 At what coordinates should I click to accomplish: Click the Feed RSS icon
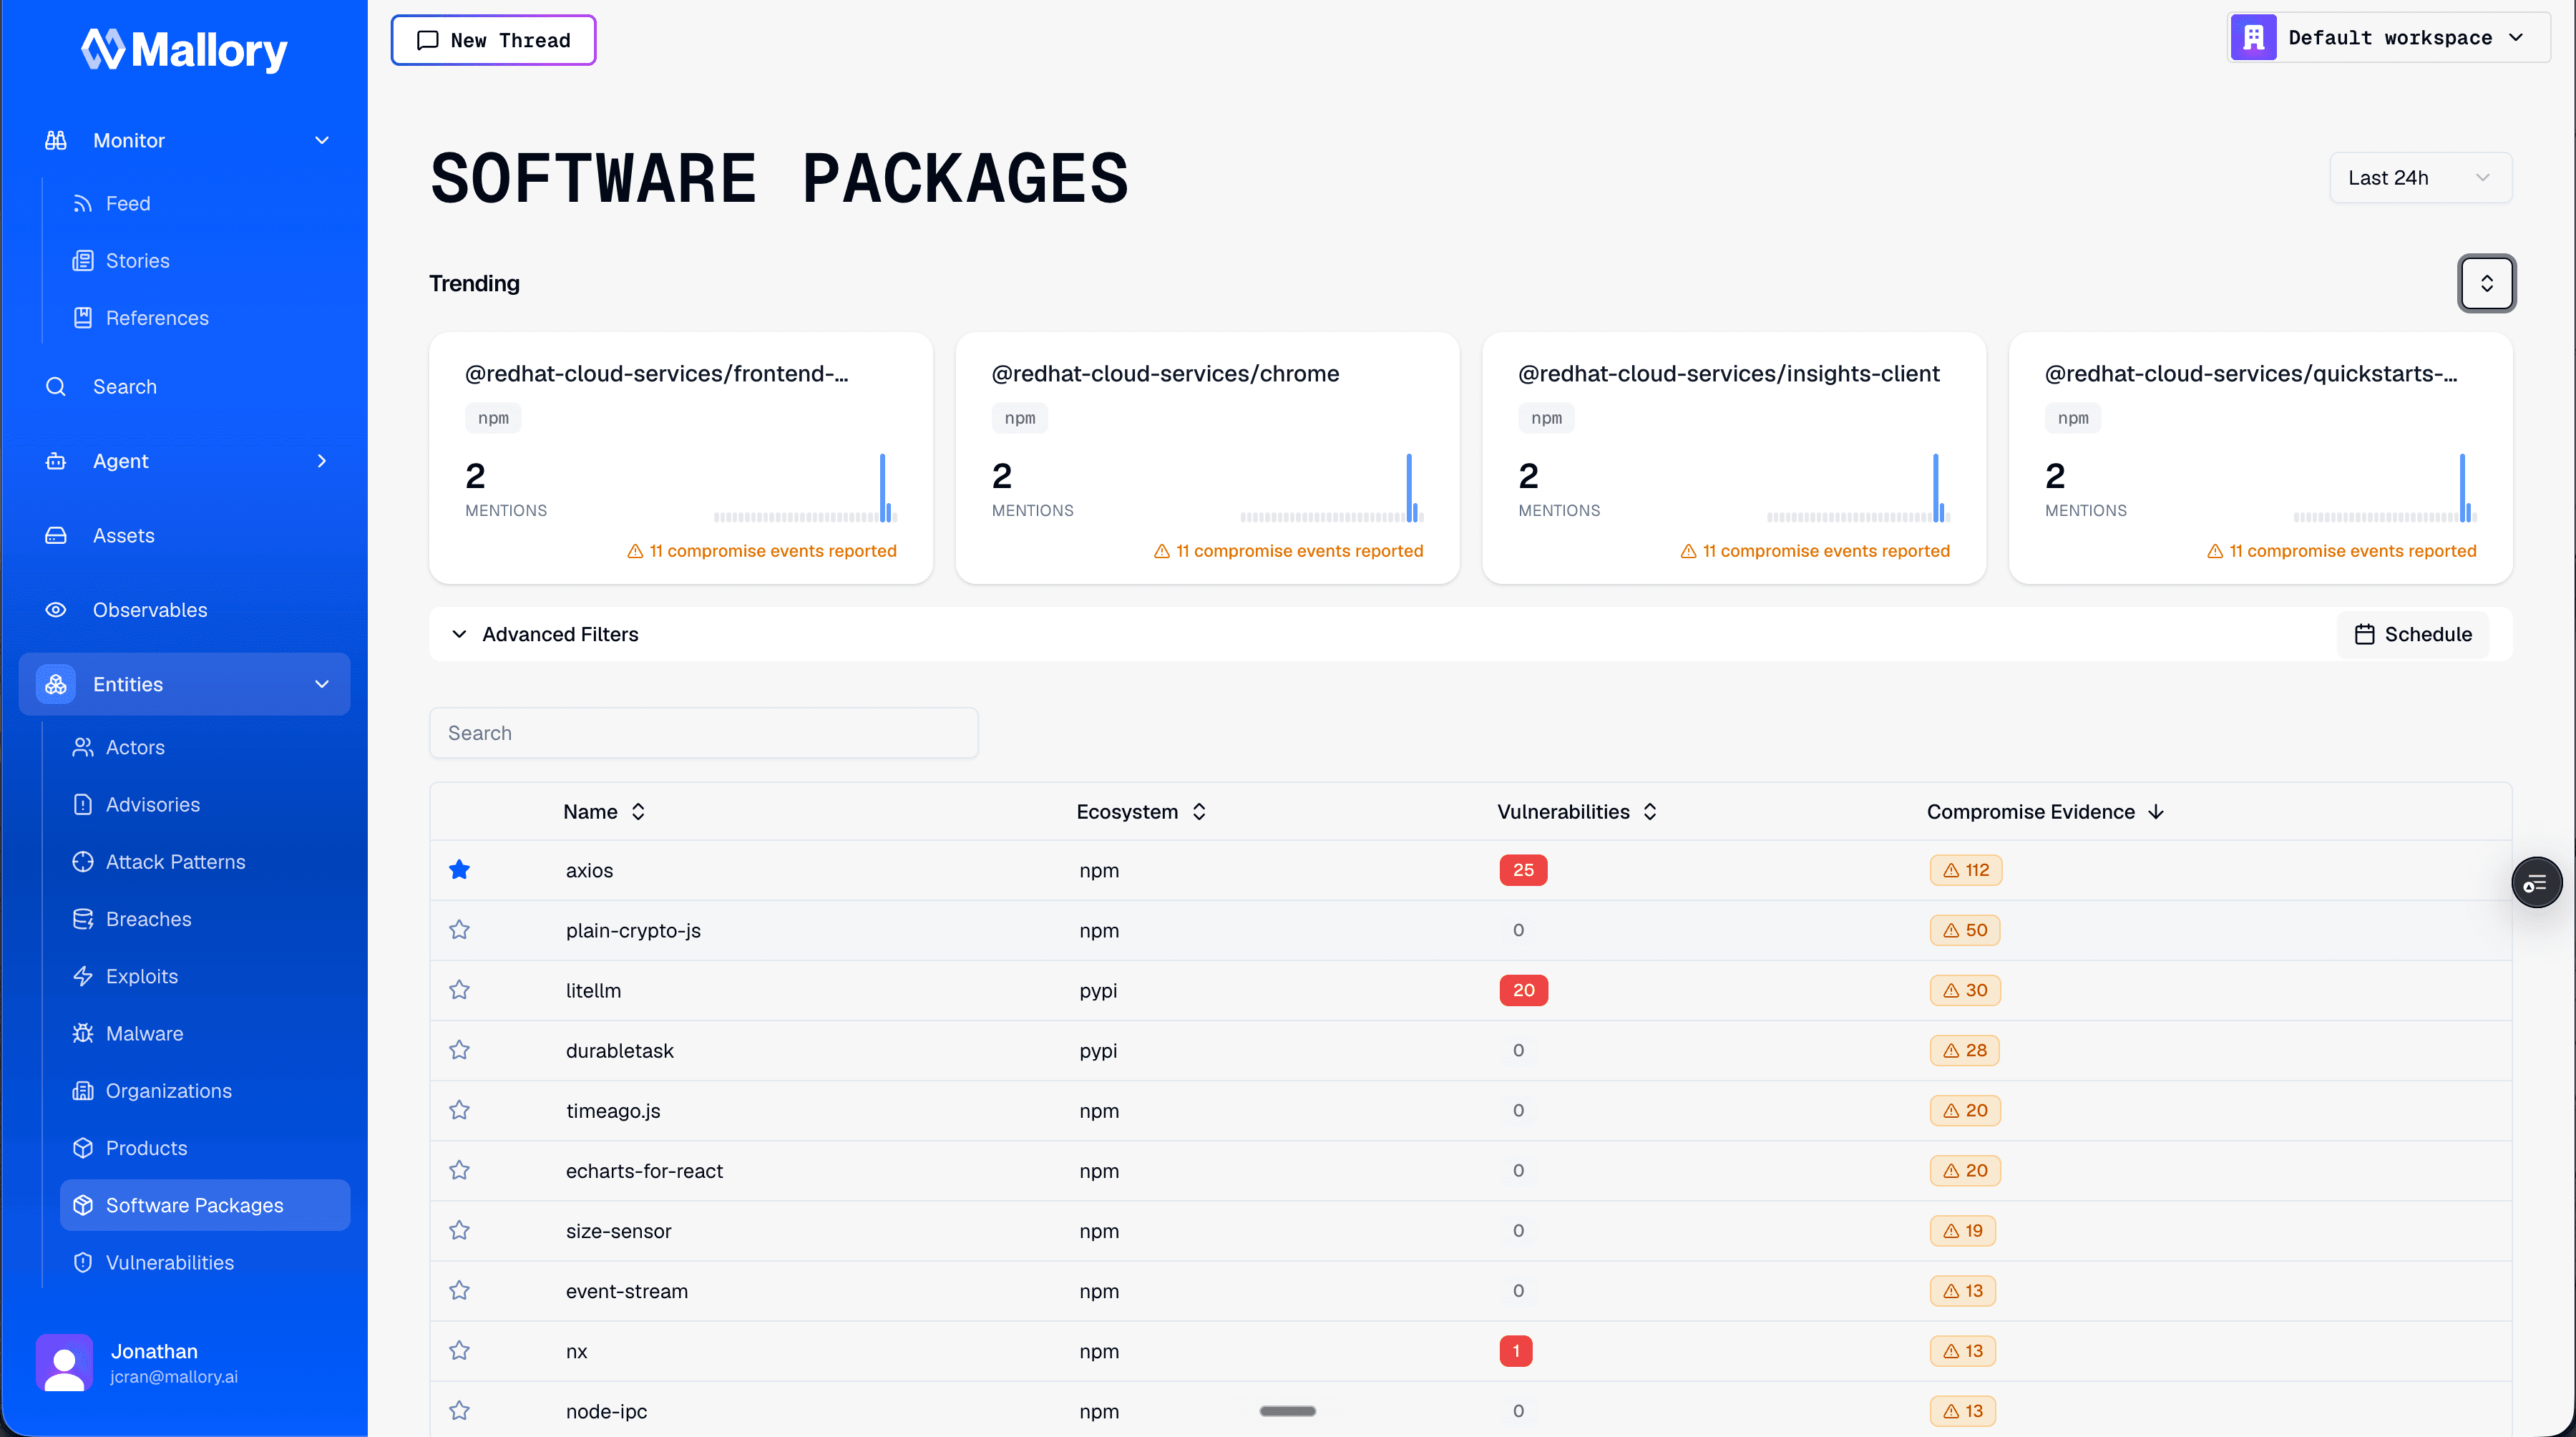pyautogui.click(x=83, y=204)
